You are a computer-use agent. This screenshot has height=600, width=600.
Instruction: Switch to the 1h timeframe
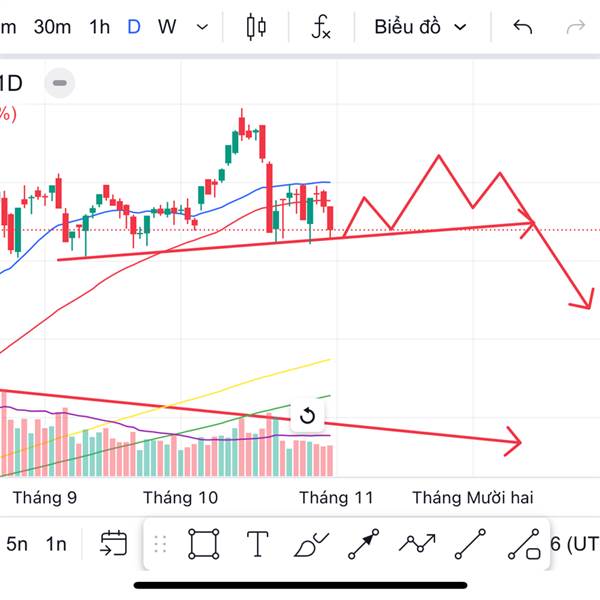point(99,27)
